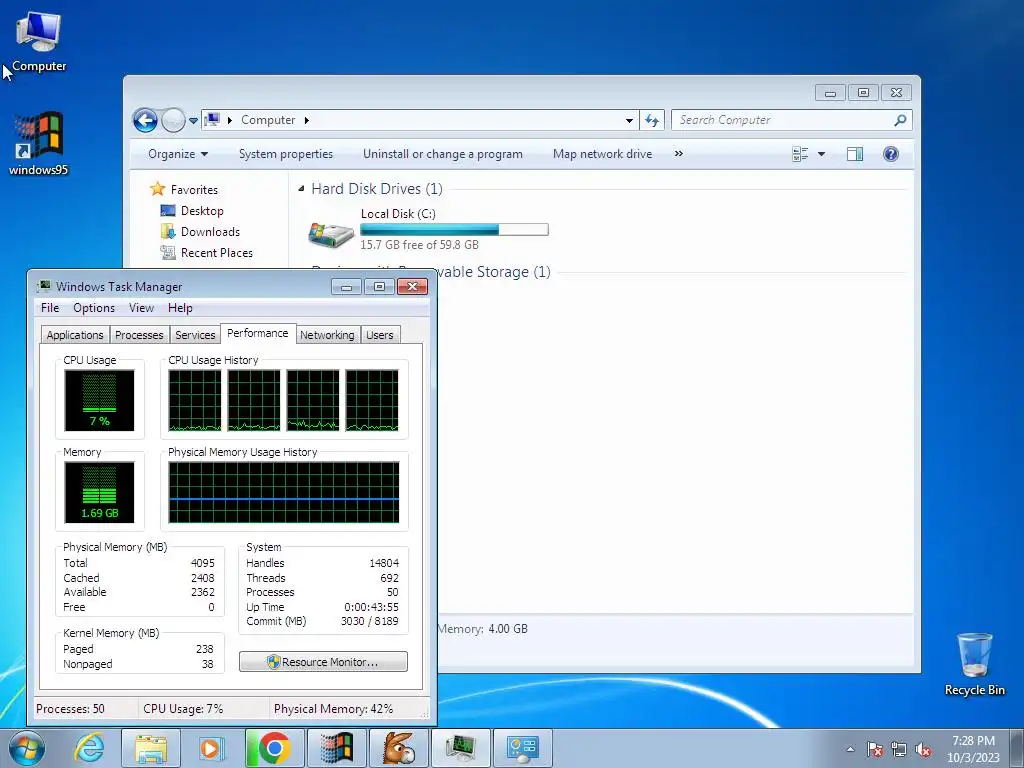Select the windows95 desktop shortcut

point(38,144)
